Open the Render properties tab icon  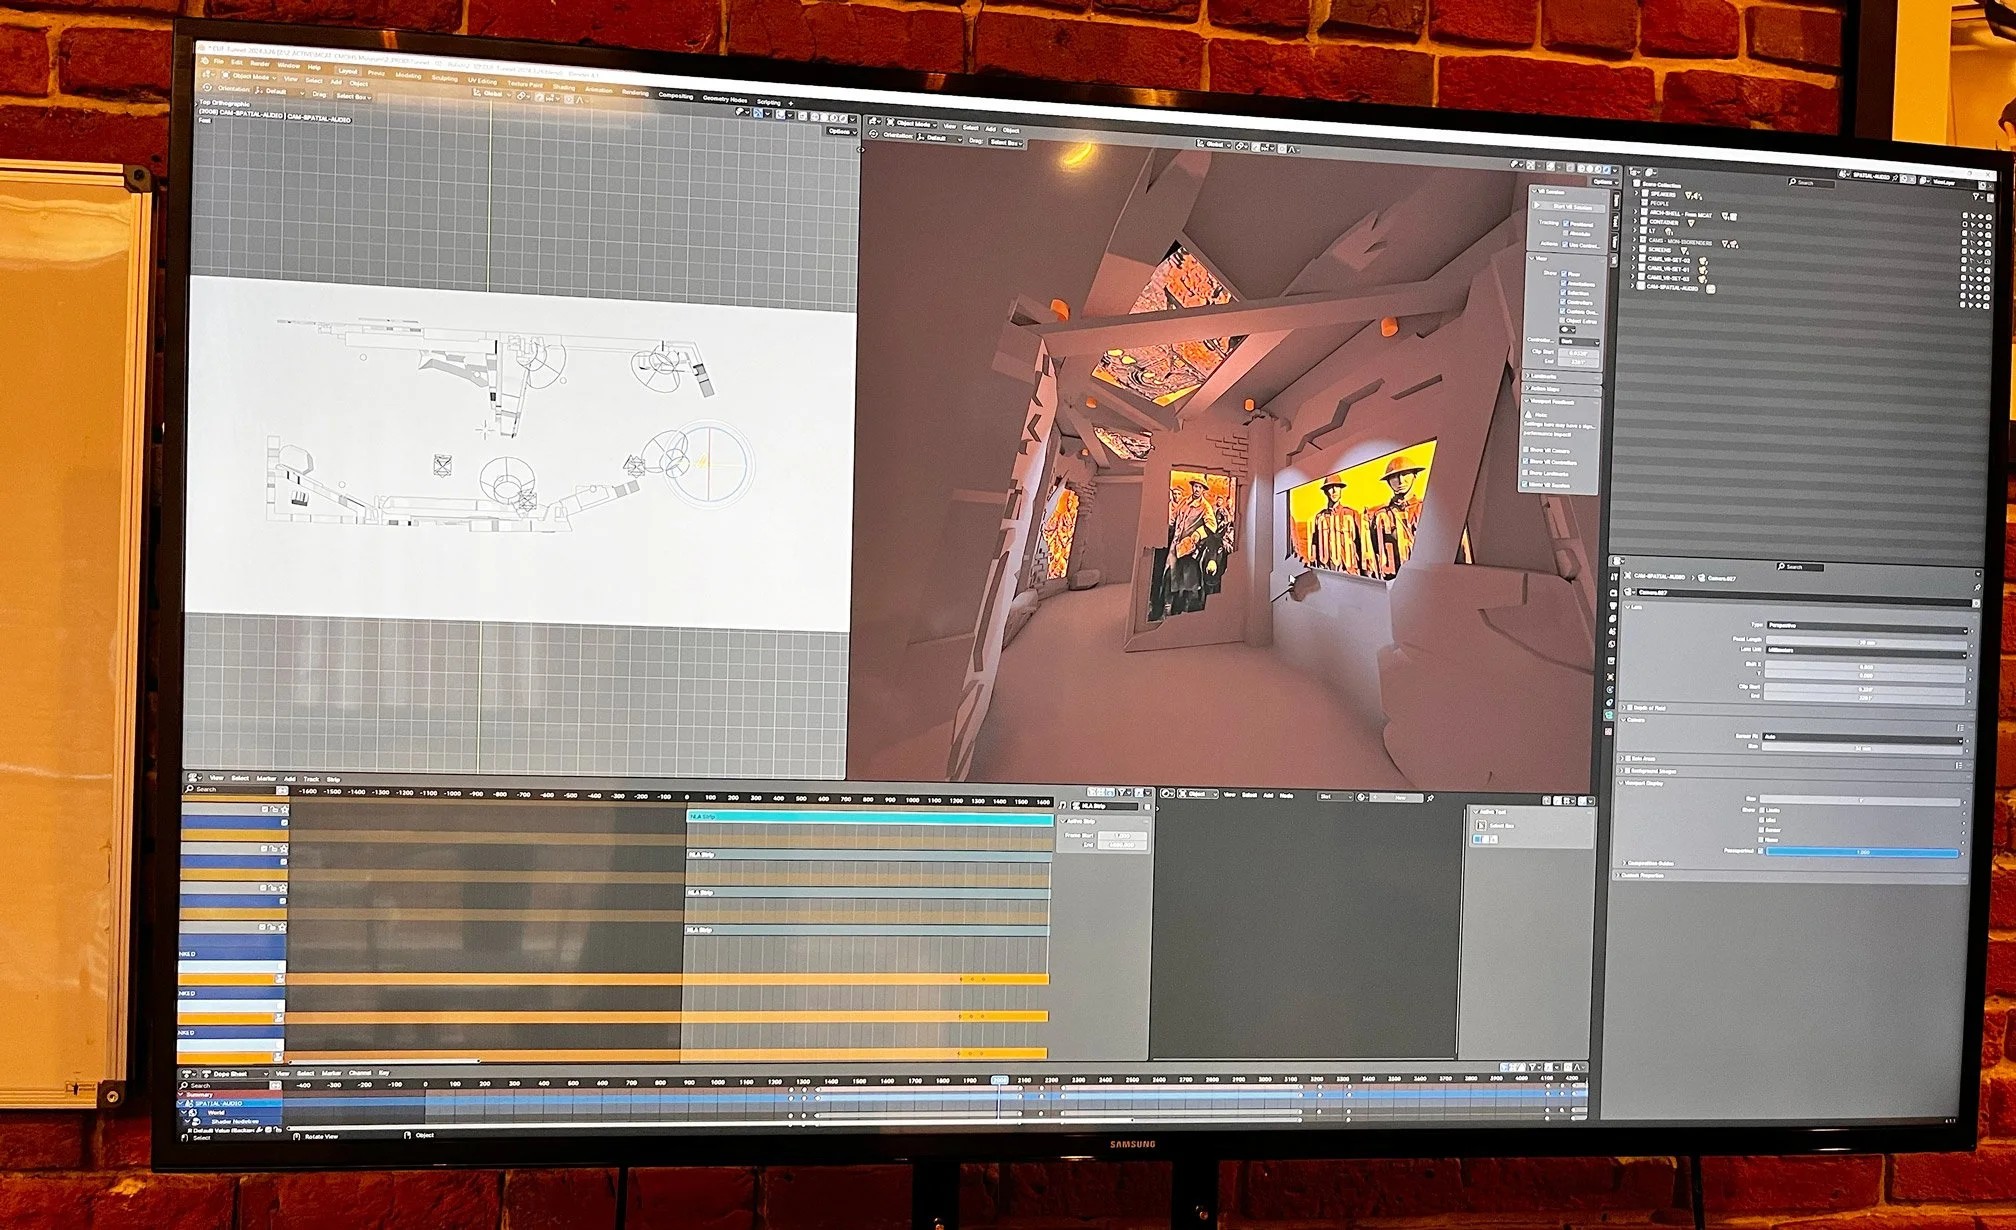coord(1613,592)
